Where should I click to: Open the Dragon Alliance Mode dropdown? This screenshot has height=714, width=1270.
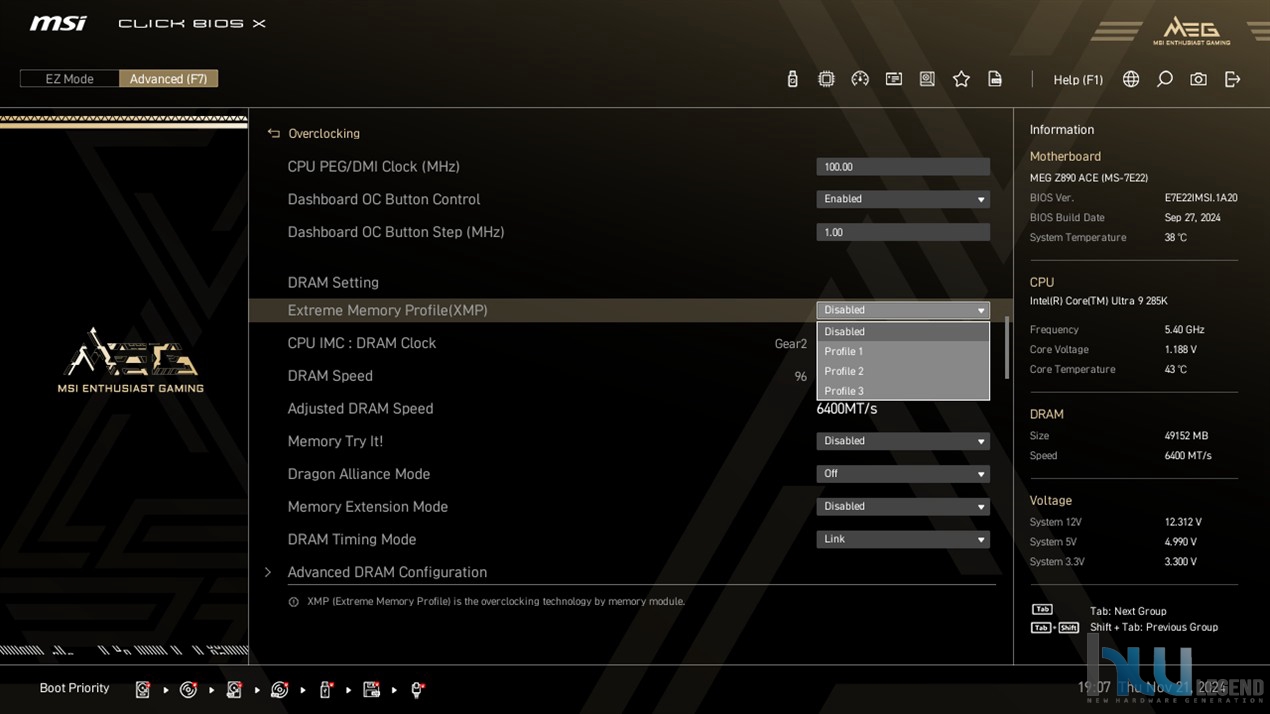click(903, 474)
